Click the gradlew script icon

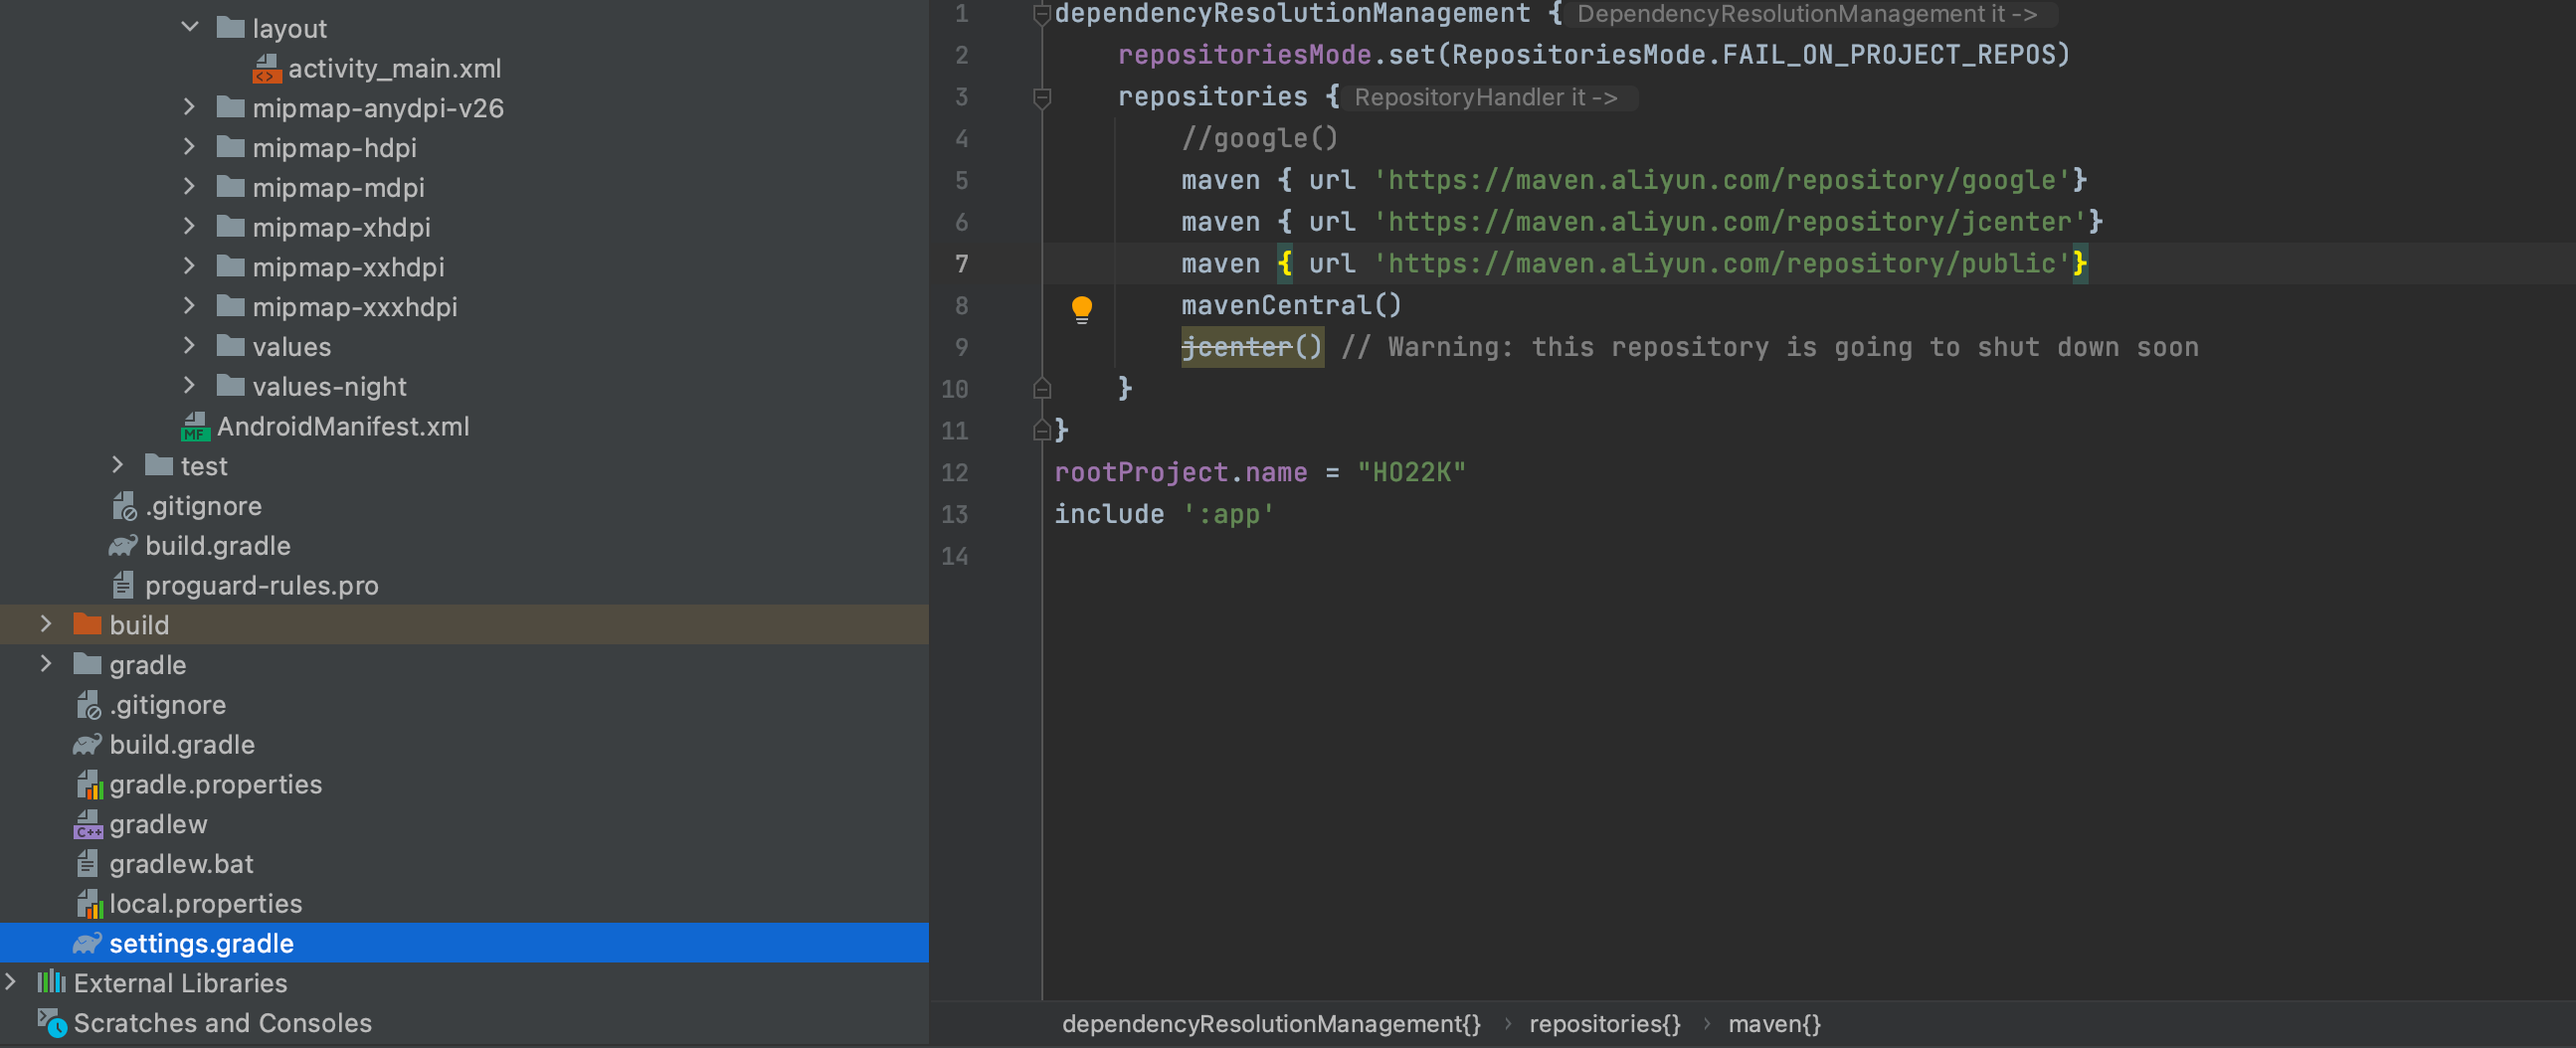[88, 824]
